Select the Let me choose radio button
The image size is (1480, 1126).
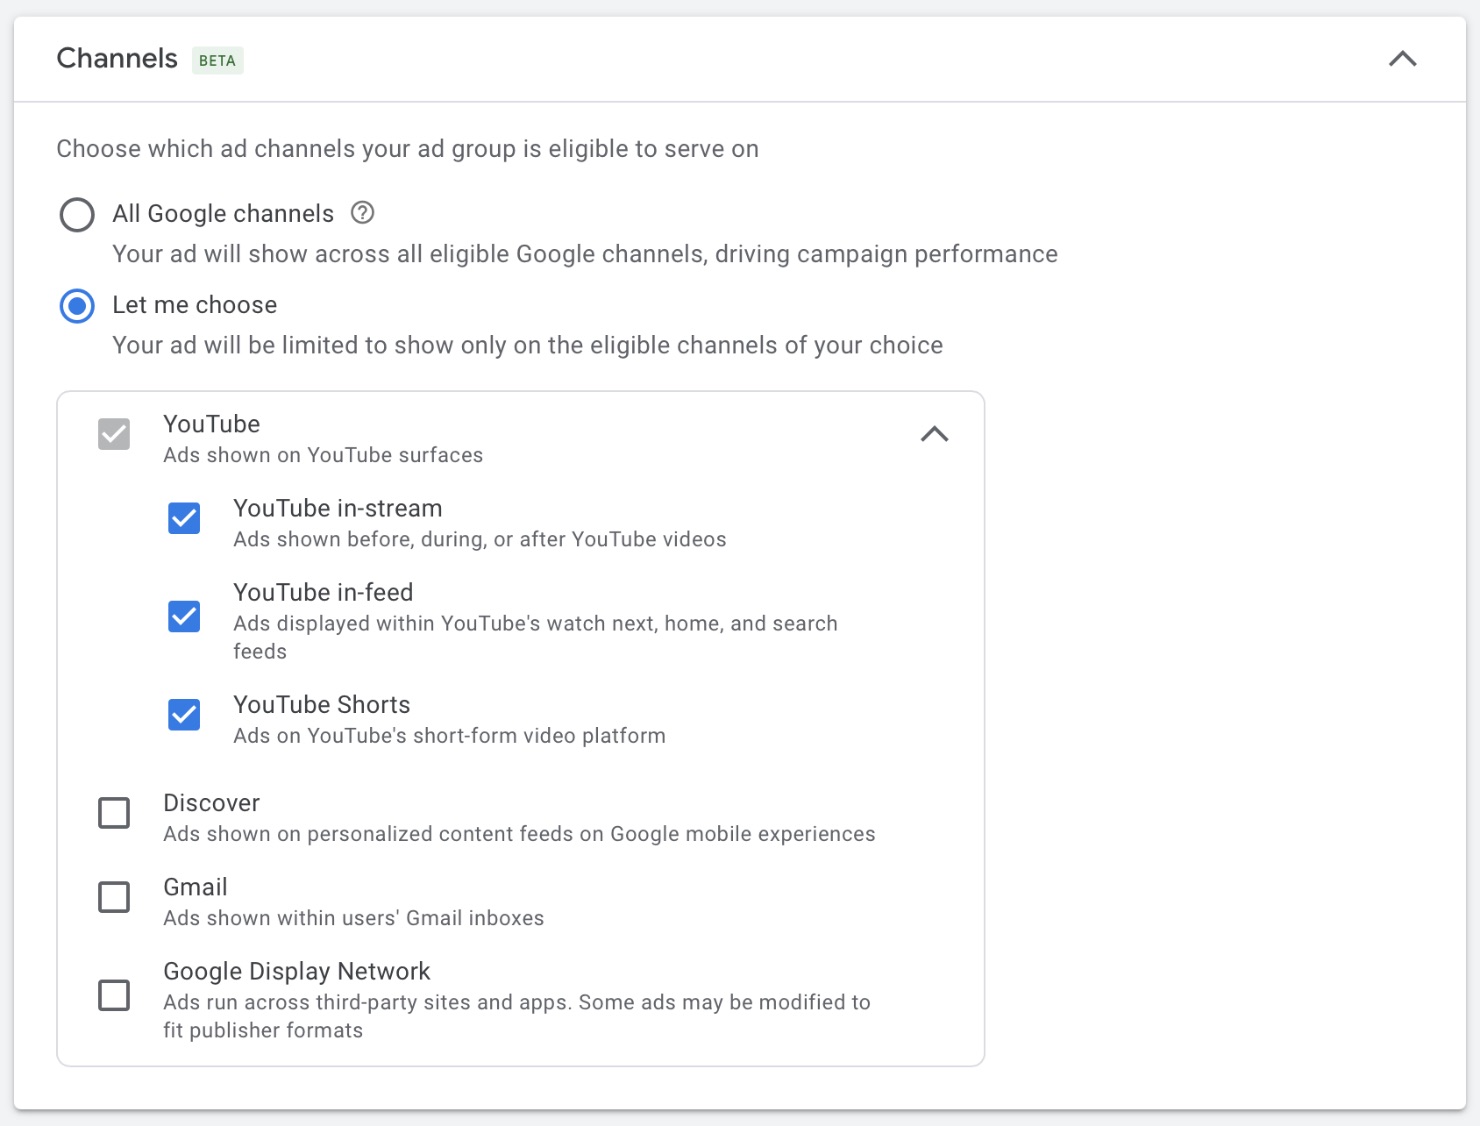(x=77, y=306)
